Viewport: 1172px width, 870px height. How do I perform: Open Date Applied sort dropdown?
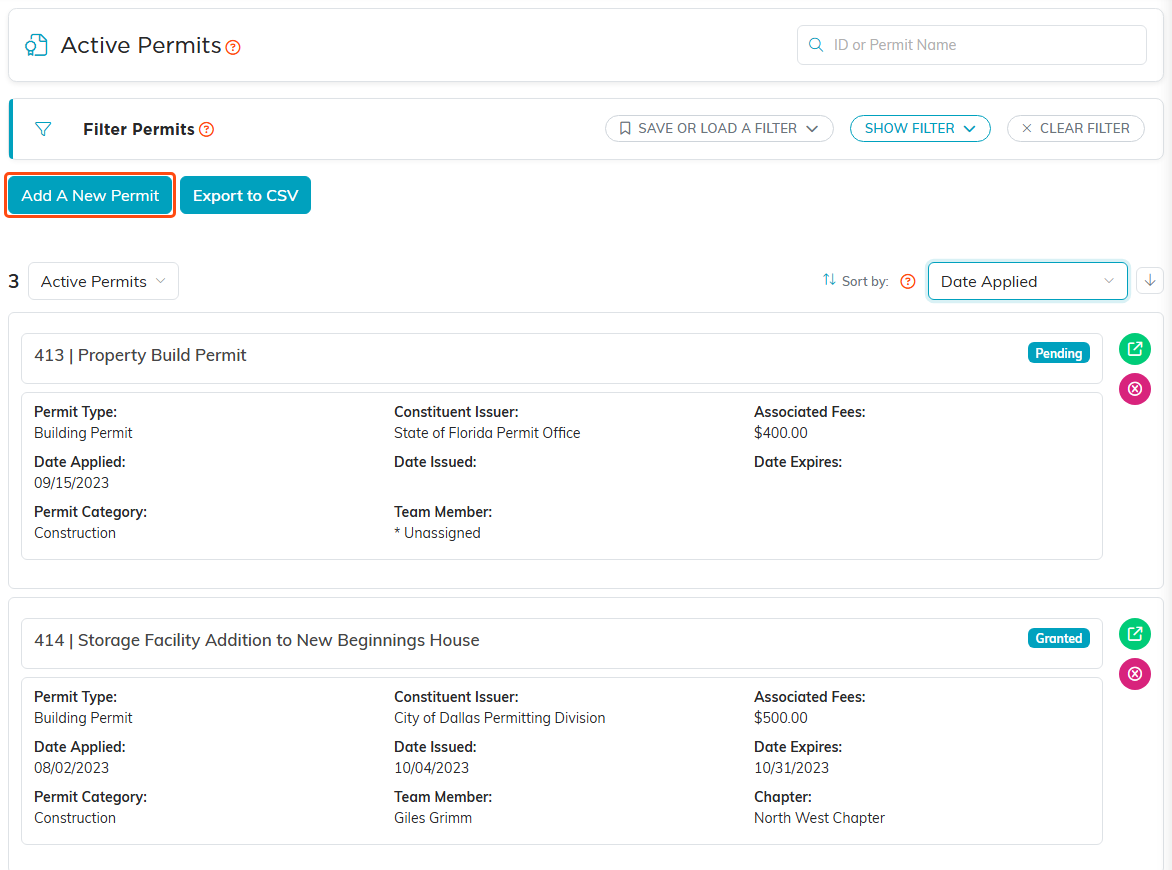(x=1027, y=281)
